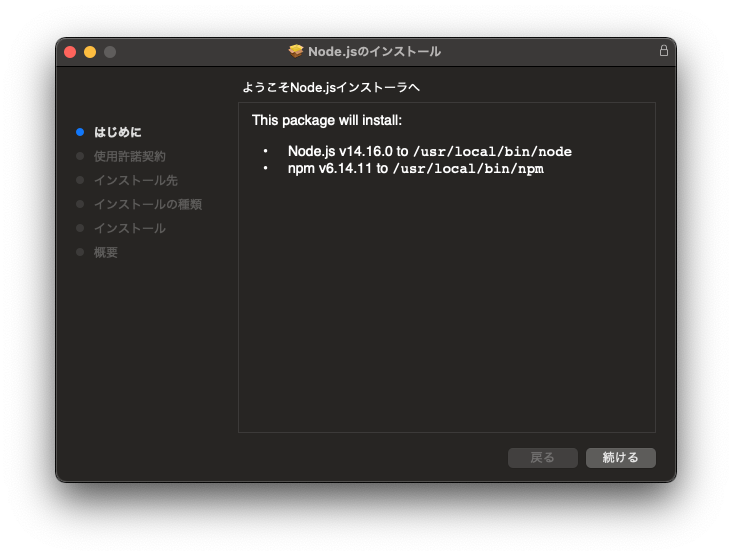Click 'This package will install:' text

[x=327, y=120]
